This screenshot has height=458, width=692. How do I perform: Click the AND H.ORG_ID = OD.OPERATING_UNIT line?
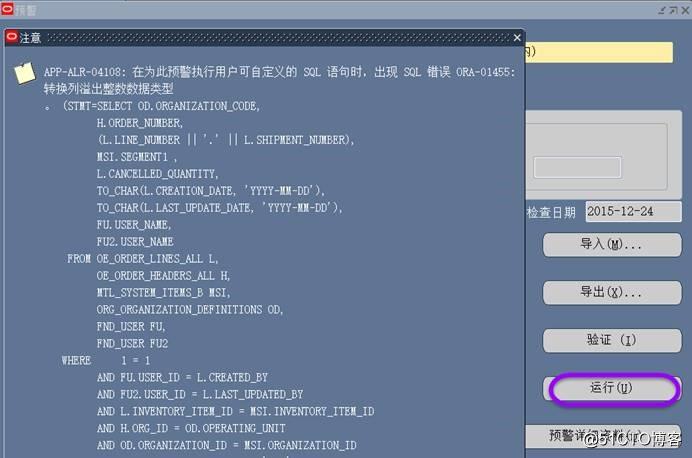coord(191,428)
